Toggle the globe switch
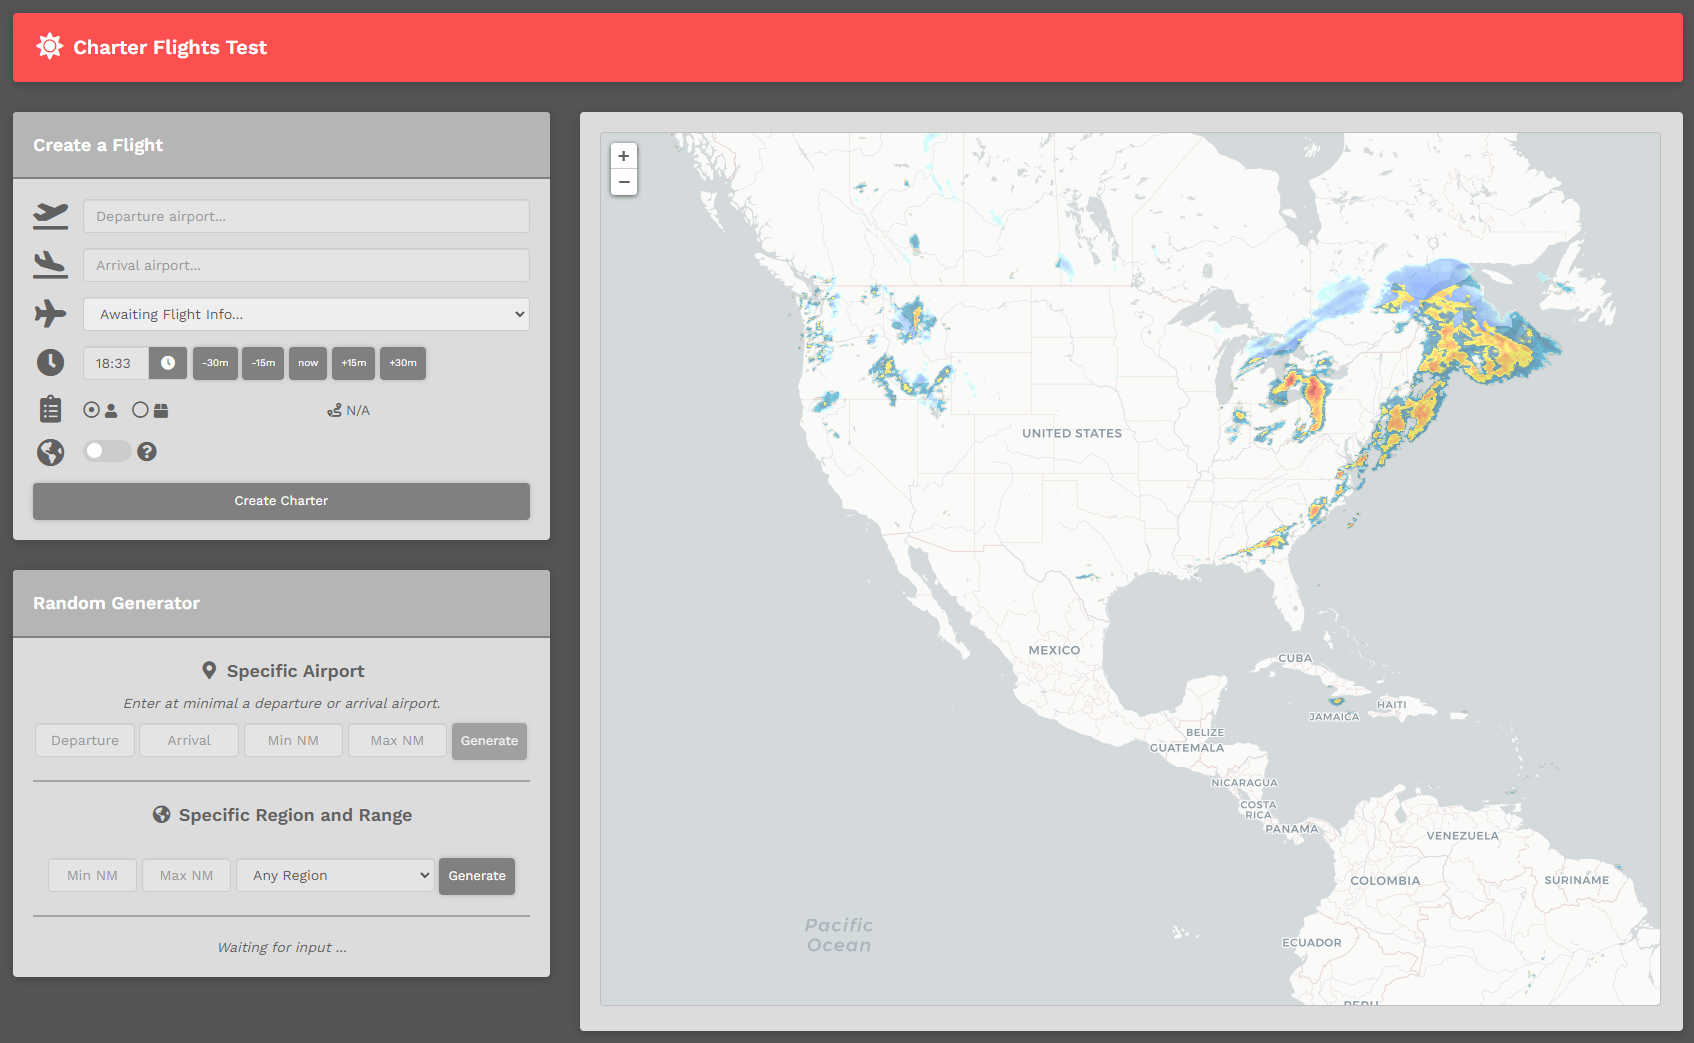Image resolution: width=1694 pixels, height=1043 pixels. coord(107,451)
